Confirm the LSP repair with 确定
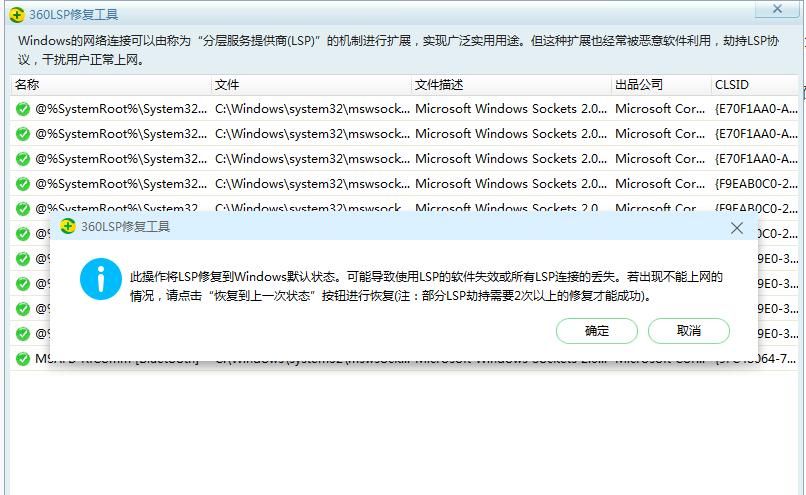Image resolution: width=806 pixels, height=495 pixels. click(x=596, y=331)
